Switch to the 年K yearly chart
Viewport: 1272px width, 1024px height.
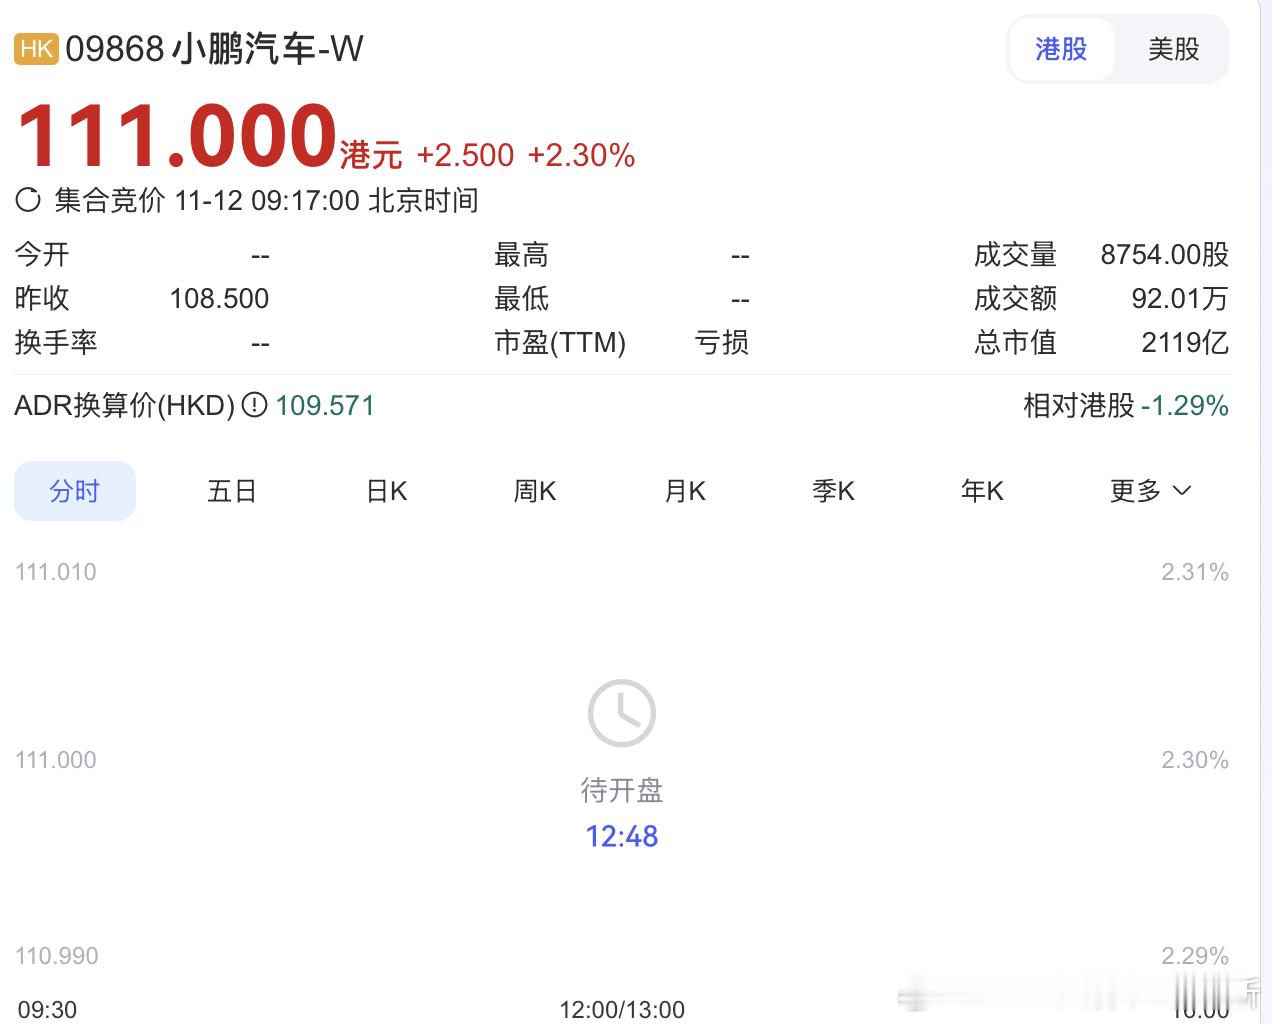(982, 490)
